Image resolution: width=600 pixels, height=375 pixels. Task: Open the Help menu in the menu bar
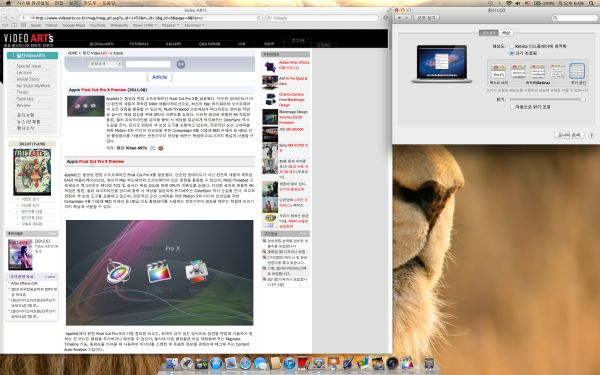(x=109, y=3)
